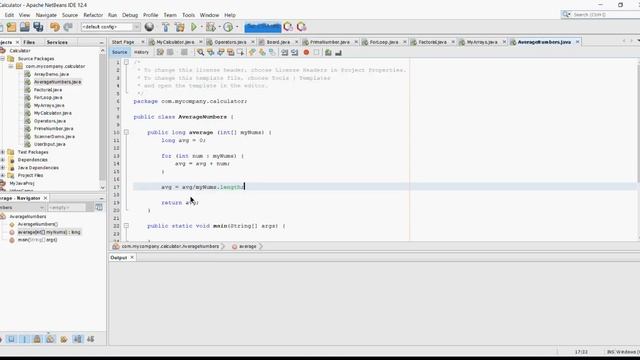Switch to the Services panel tab
640x360 pixels.
pos(57,42)
